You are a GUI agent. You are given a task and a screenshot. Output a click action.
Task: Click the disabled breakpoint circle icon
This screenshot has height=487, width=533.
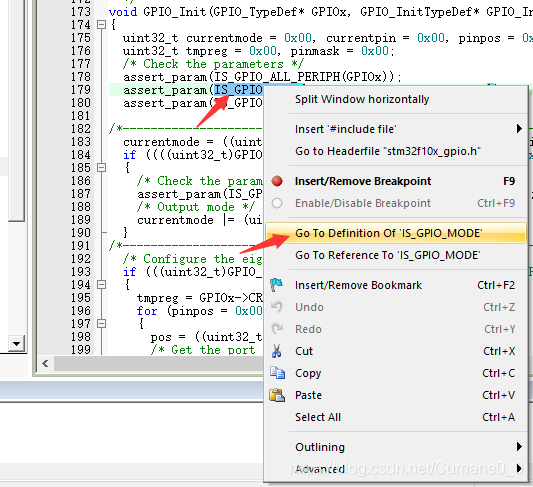(x=277, y=203)
